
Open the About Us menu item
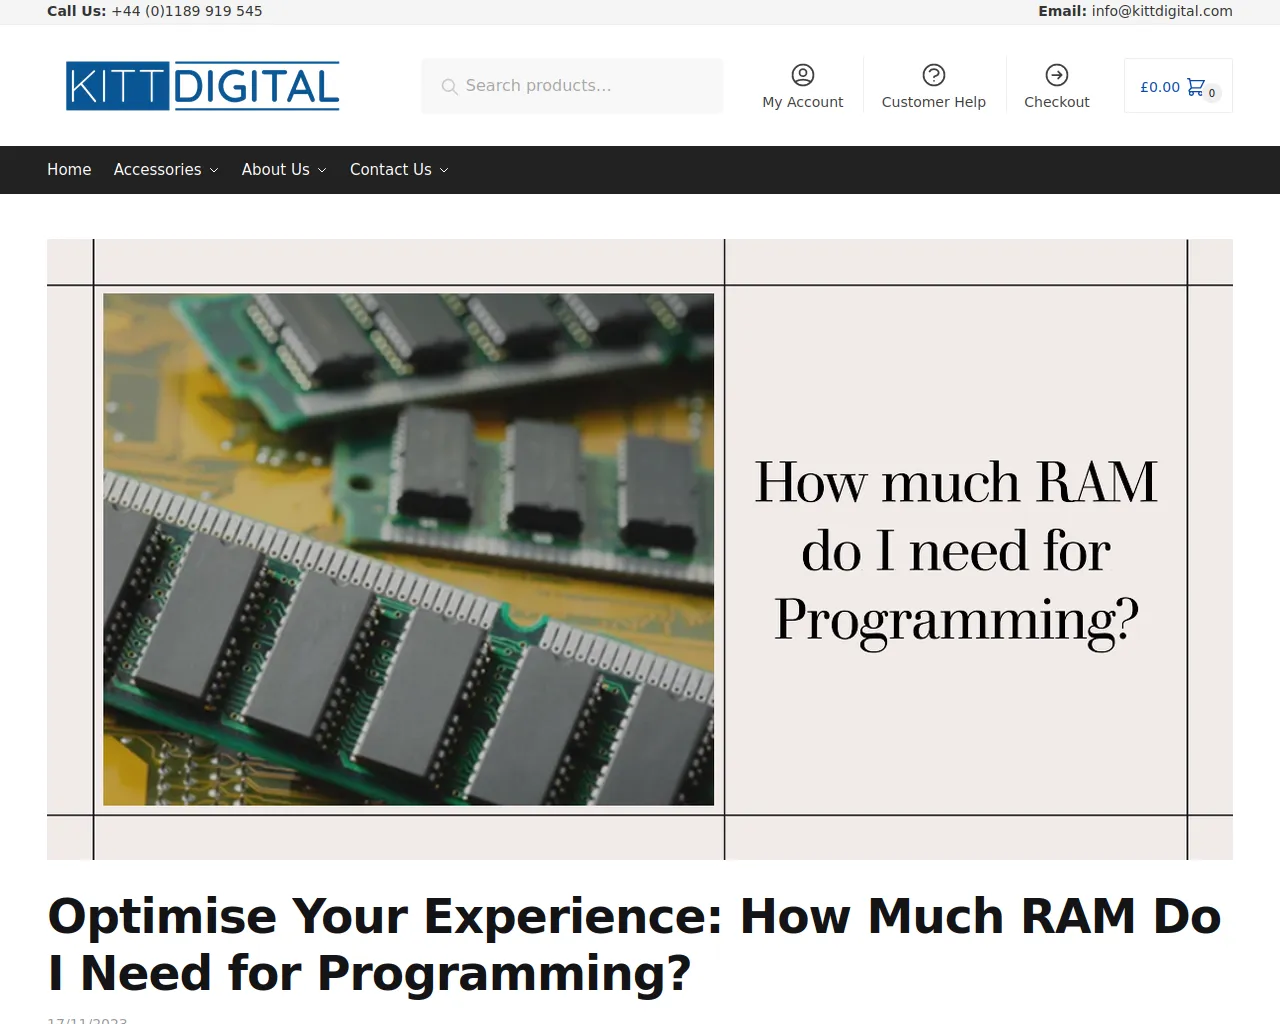point(275,170)
